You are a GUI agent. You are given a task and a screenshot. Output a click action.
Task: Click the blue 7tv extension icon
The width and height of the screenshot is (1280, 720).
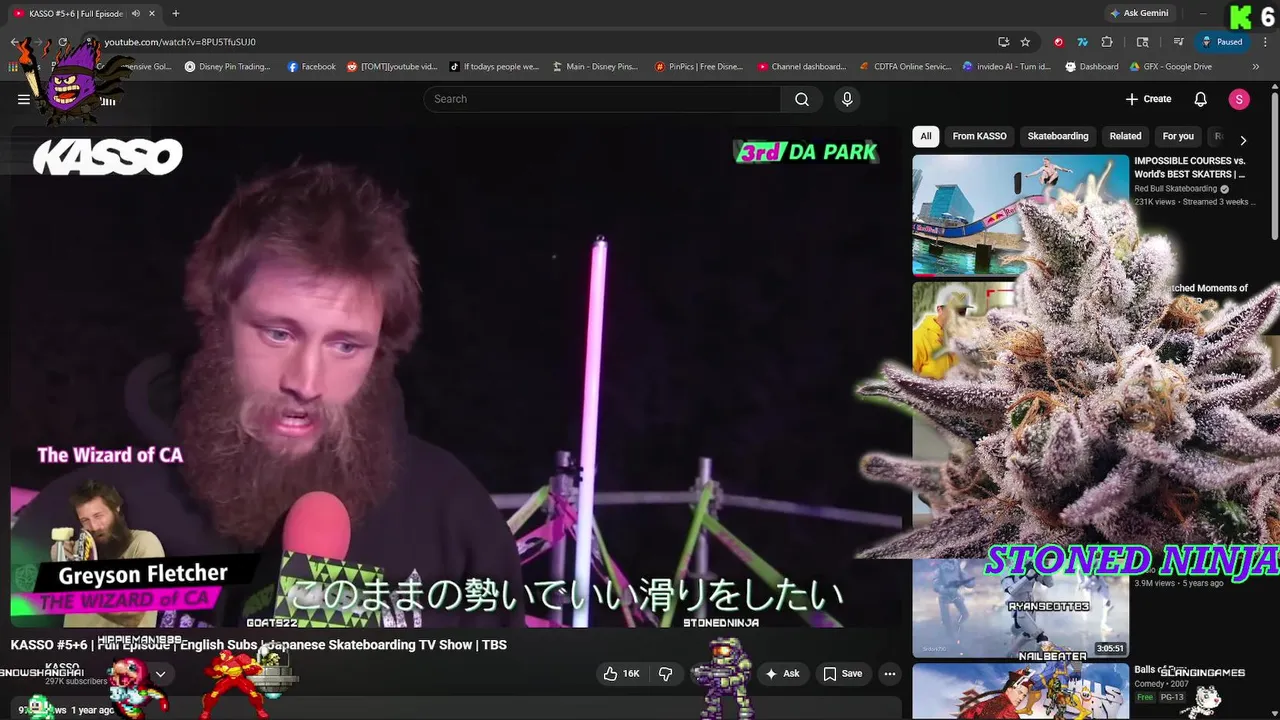(x=1082, y=42)
